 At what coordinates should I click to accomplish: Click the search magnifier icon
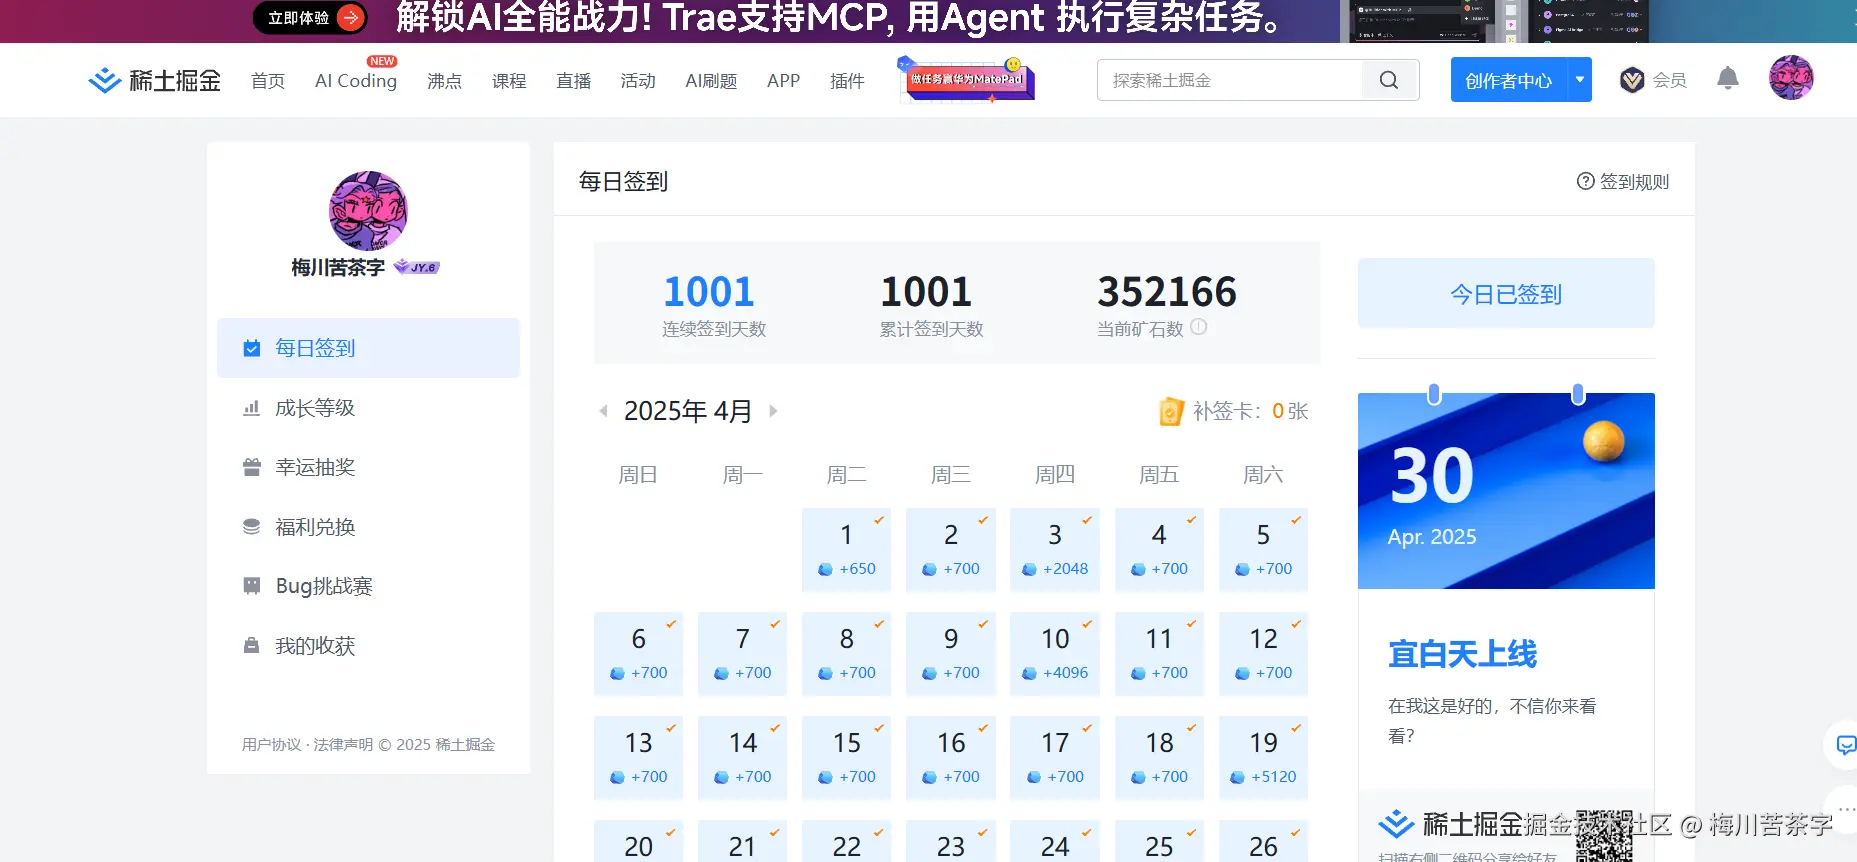1389,80
